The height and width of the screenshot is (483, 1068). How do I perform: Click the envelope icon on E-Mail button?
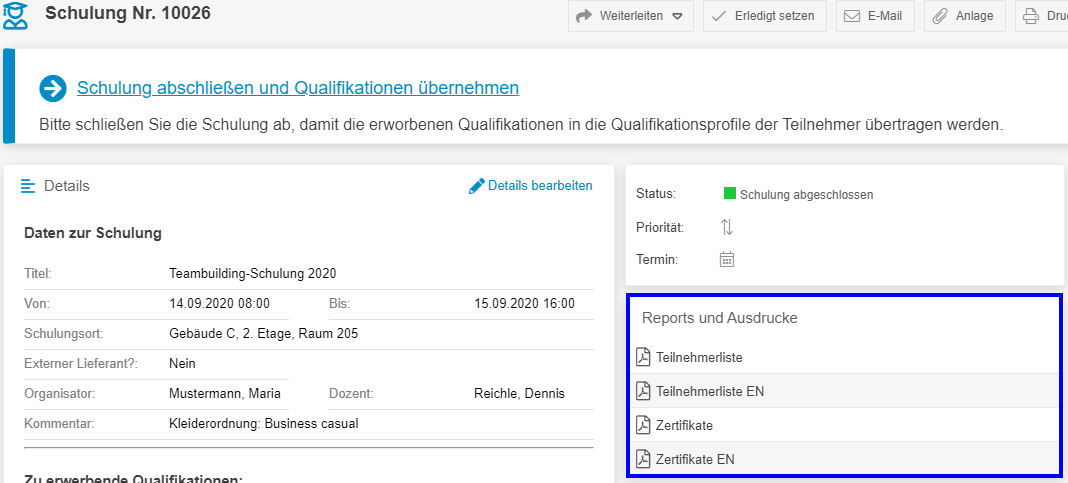852,16
